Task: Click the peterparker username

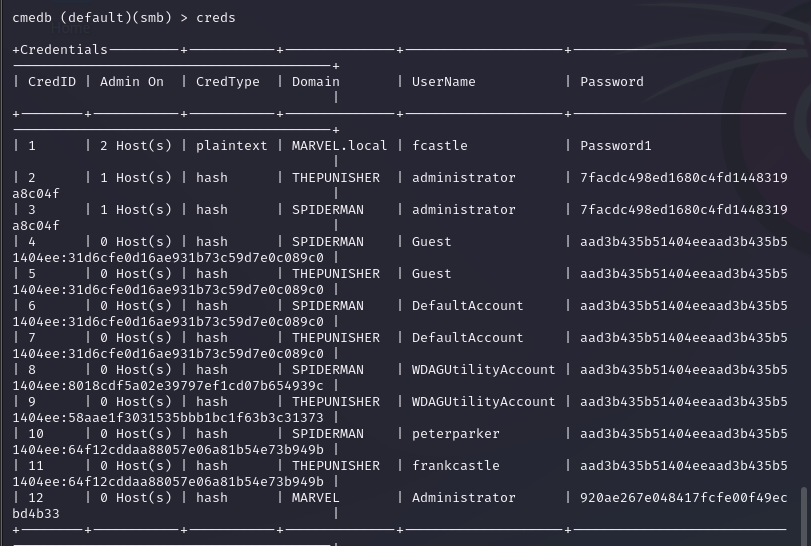Action: 456,434
